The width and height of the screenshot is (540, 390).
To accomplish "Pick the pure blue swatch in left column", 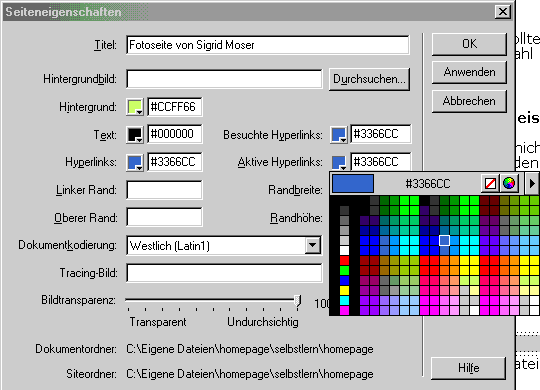I will [344, 280].
